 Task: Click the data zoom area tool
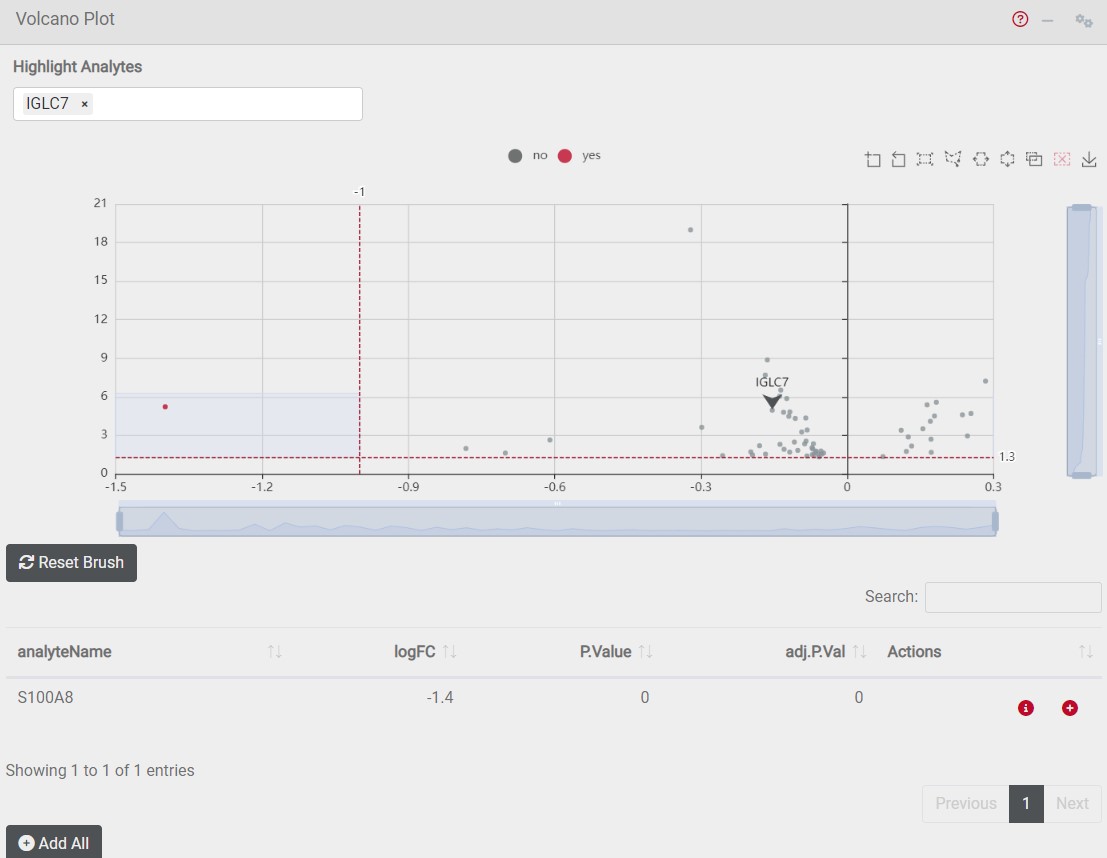click(873, 160)
